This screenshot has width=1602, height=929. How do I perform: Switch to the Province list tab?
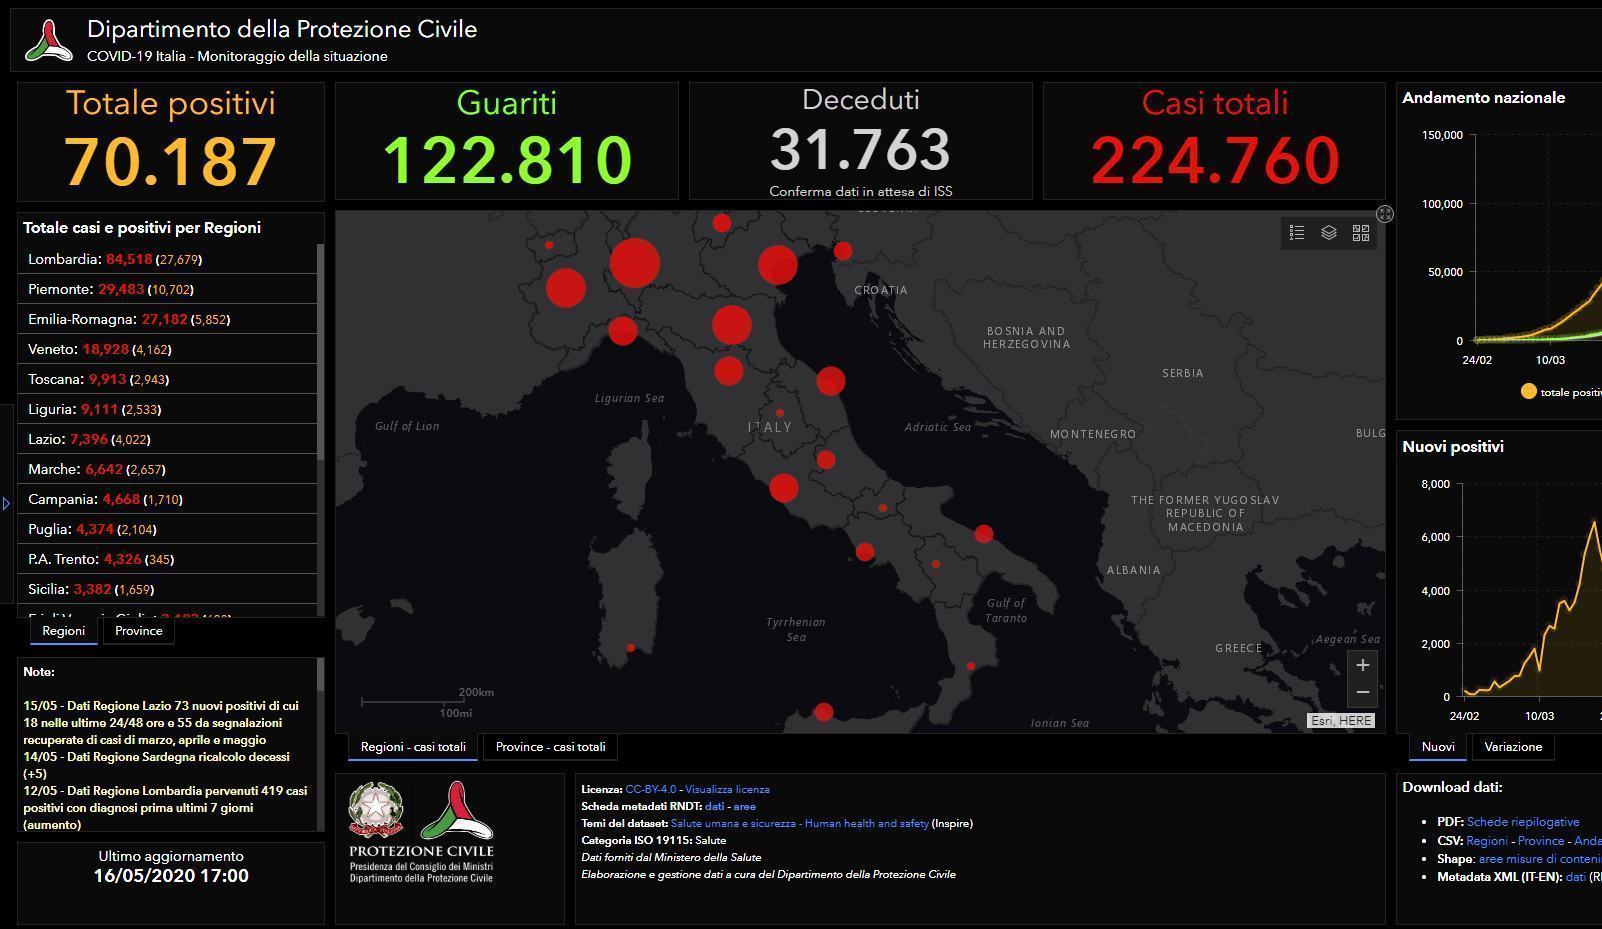[x=138, y=631]
